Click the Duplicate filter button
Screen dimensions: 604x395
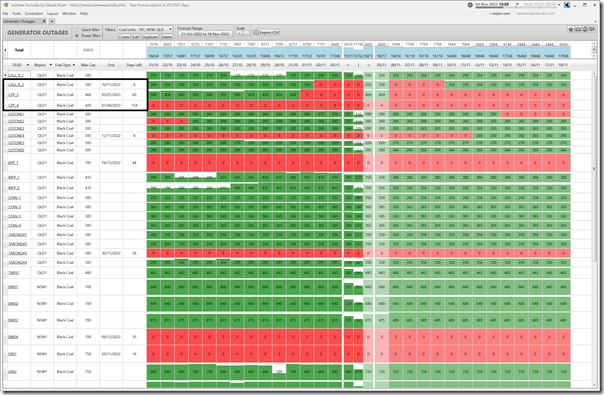(150, 37)
